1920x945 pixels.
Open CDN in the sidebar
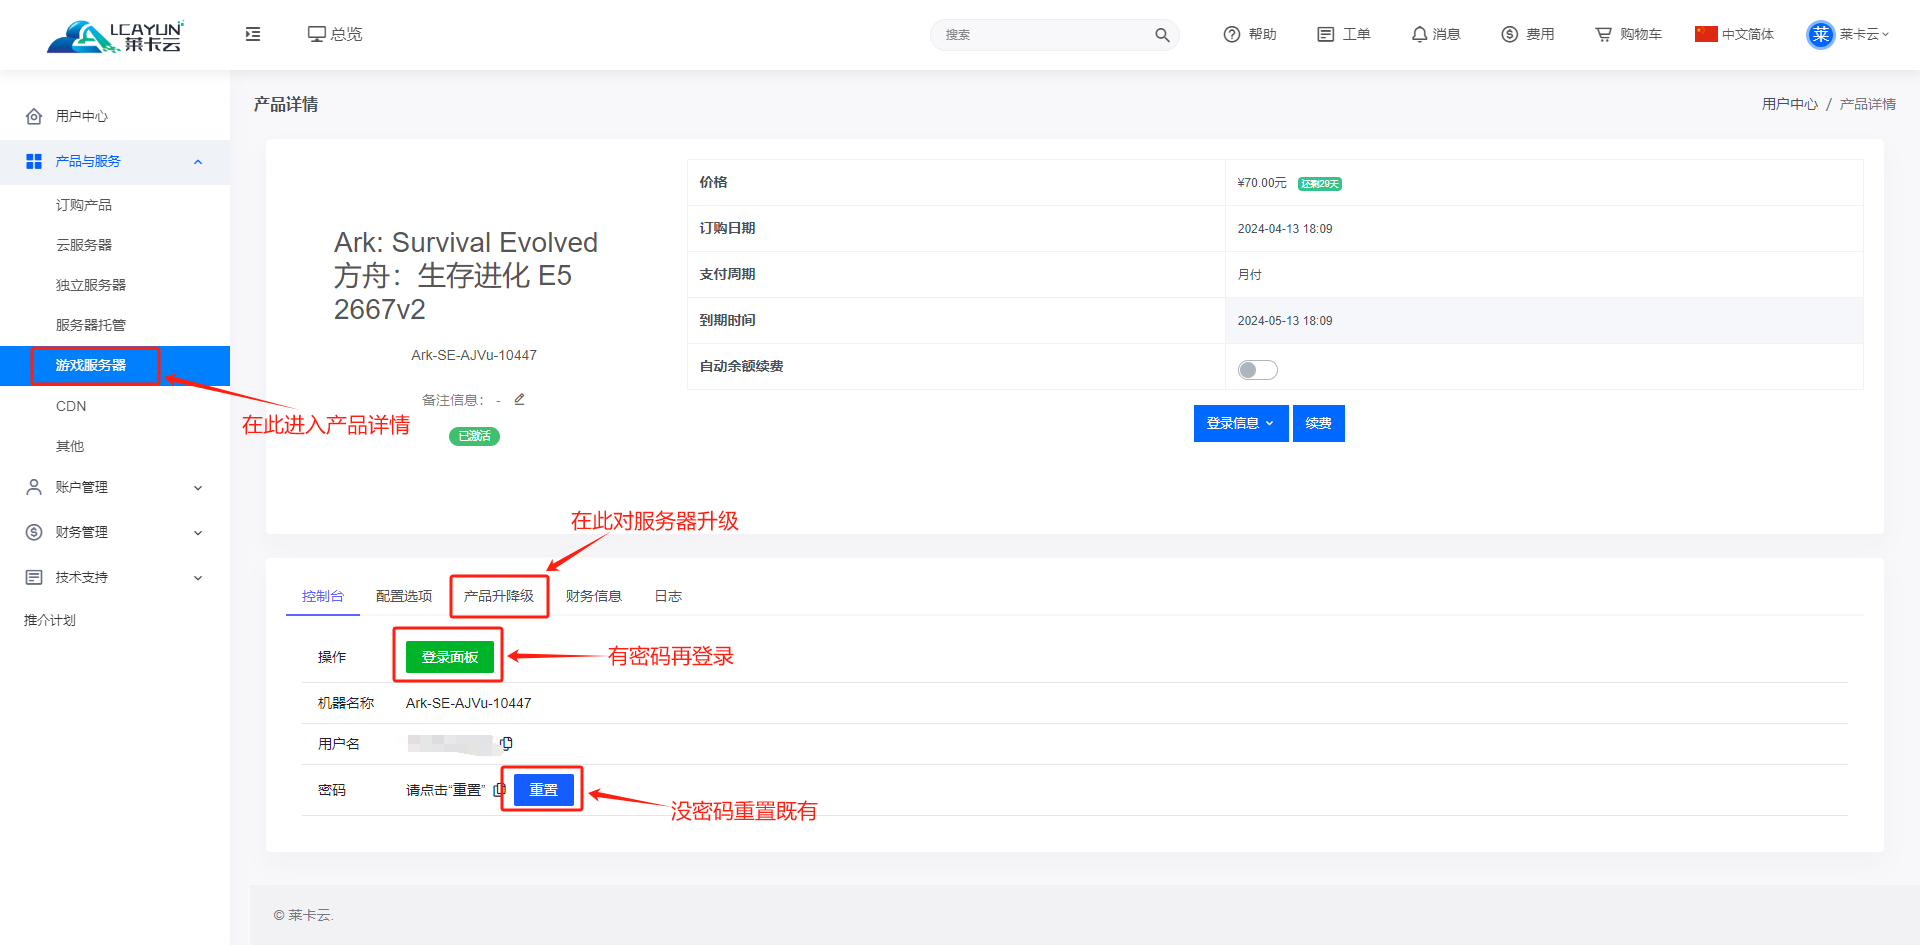pos(71,406)
